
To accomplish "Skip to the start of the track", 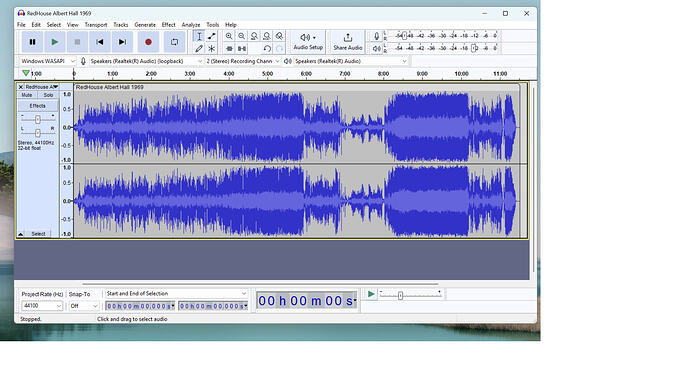I will (x=99, y=42).
